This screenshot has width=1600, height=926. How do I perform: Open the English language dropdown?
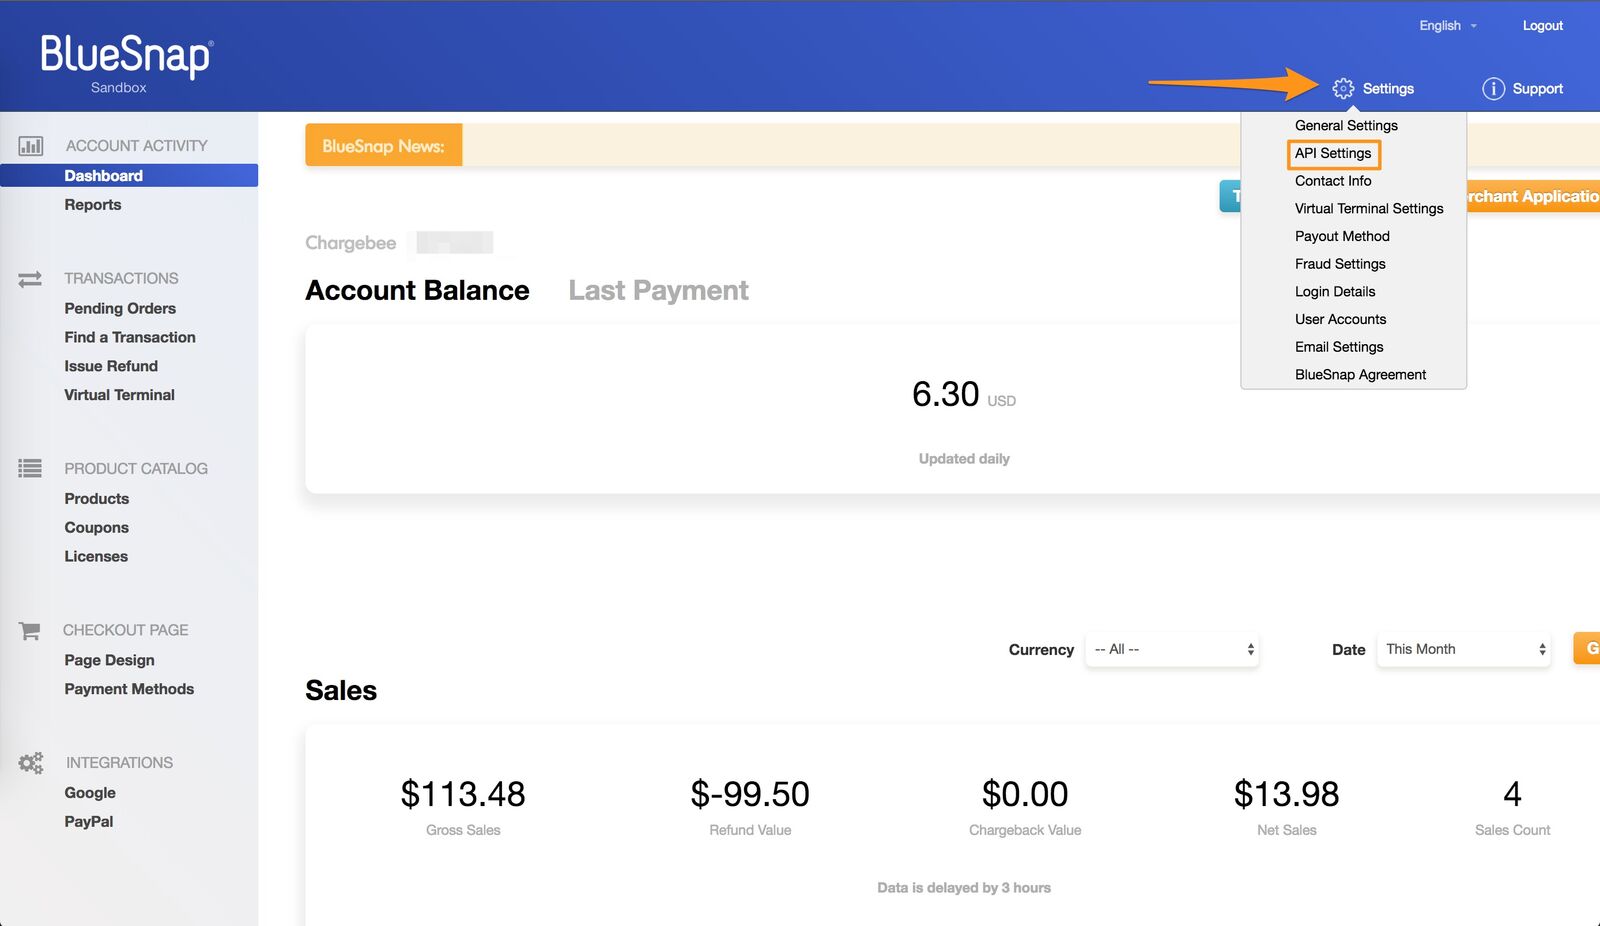[1447, 26]
